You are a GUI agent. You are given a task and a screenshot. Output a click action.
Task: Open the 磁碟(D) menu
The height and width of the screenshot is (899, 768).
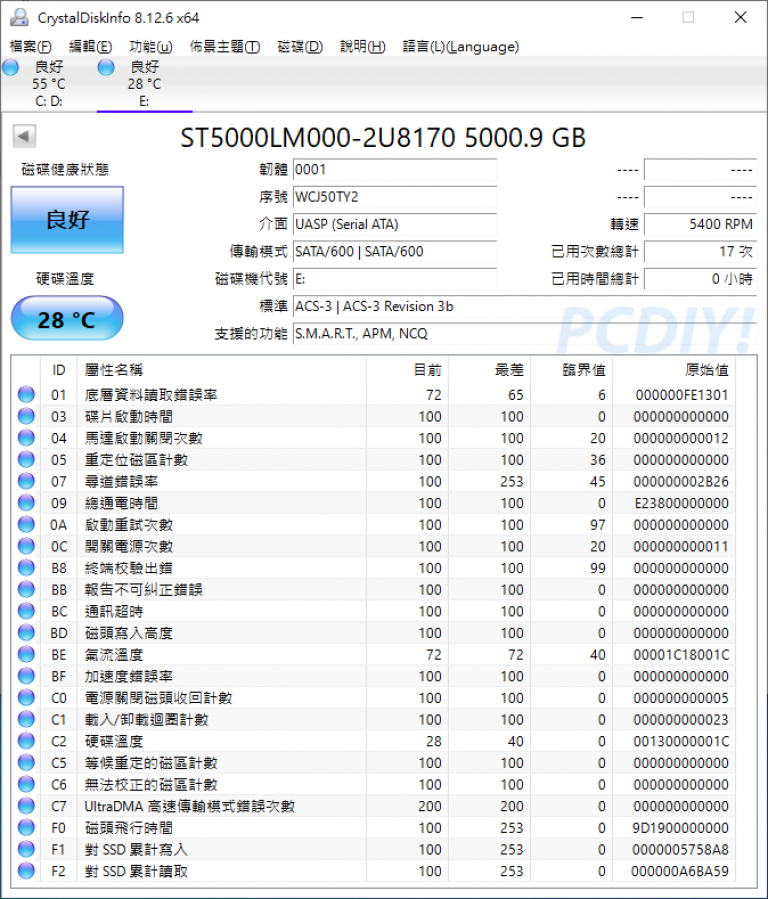pyautogui.click(x=300, y=46)
